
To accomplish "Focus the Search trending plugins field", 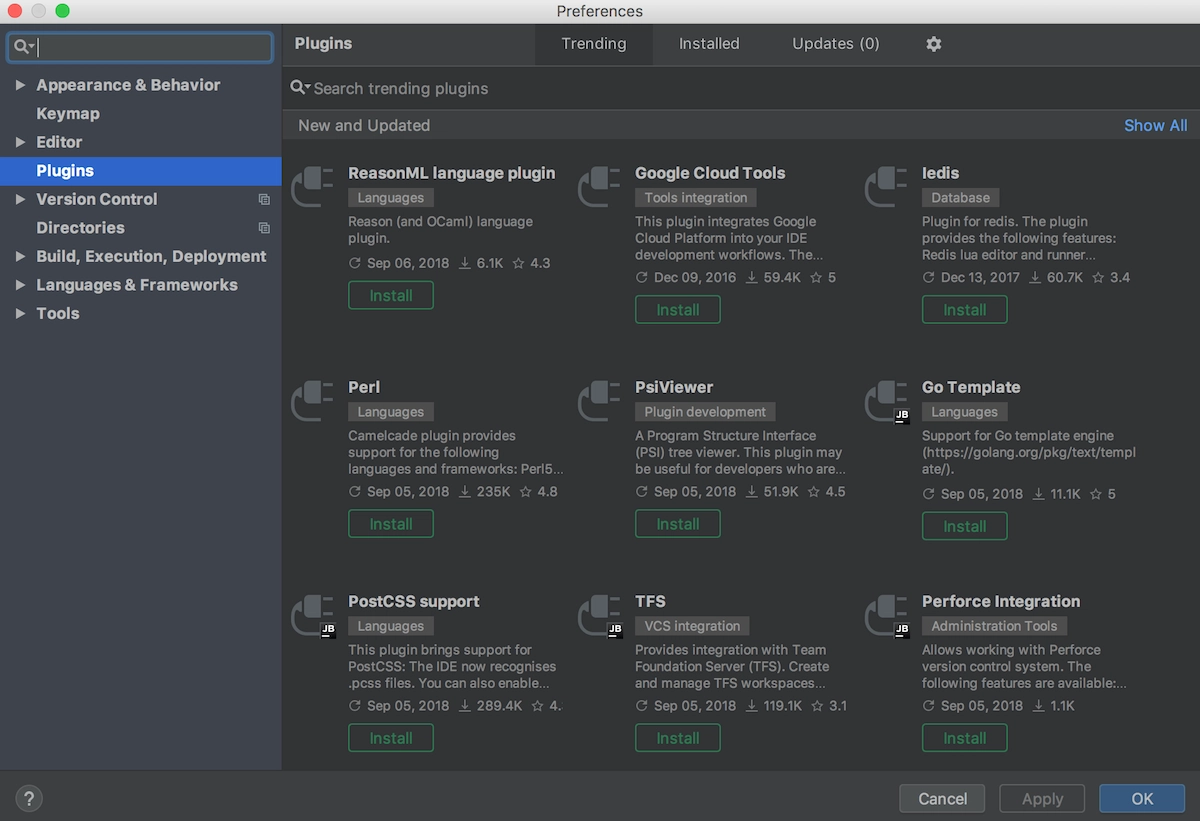I will (740, 88).
